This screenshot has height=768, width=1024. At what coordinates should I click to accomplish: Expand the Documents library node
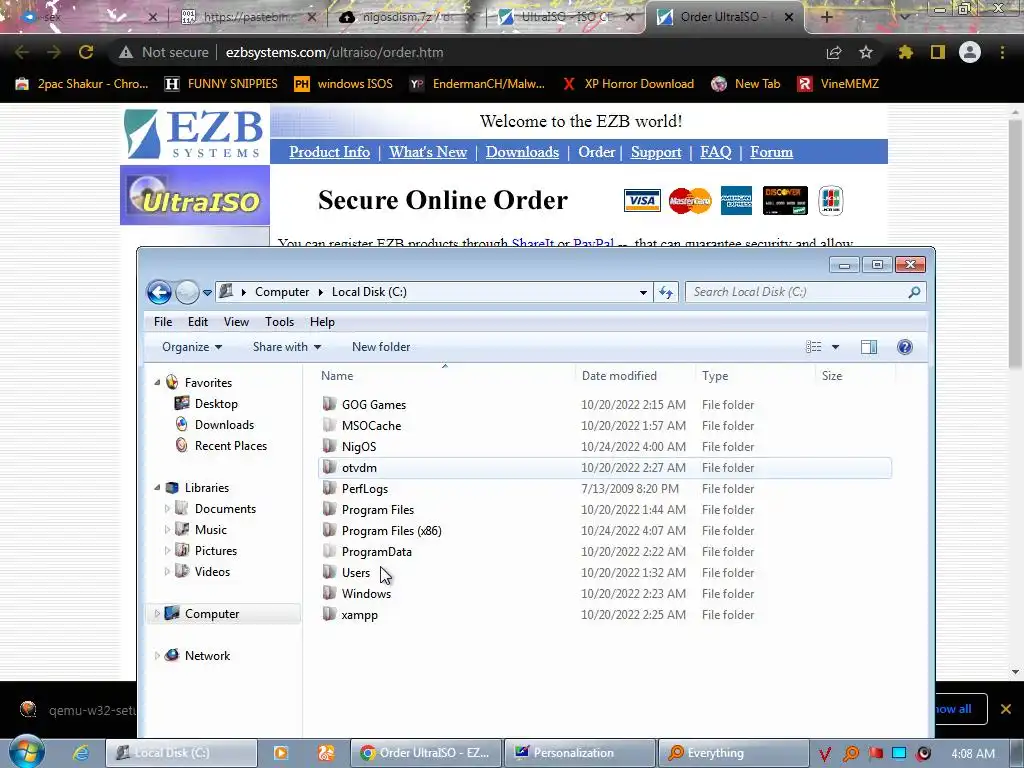tap(167, 509)
